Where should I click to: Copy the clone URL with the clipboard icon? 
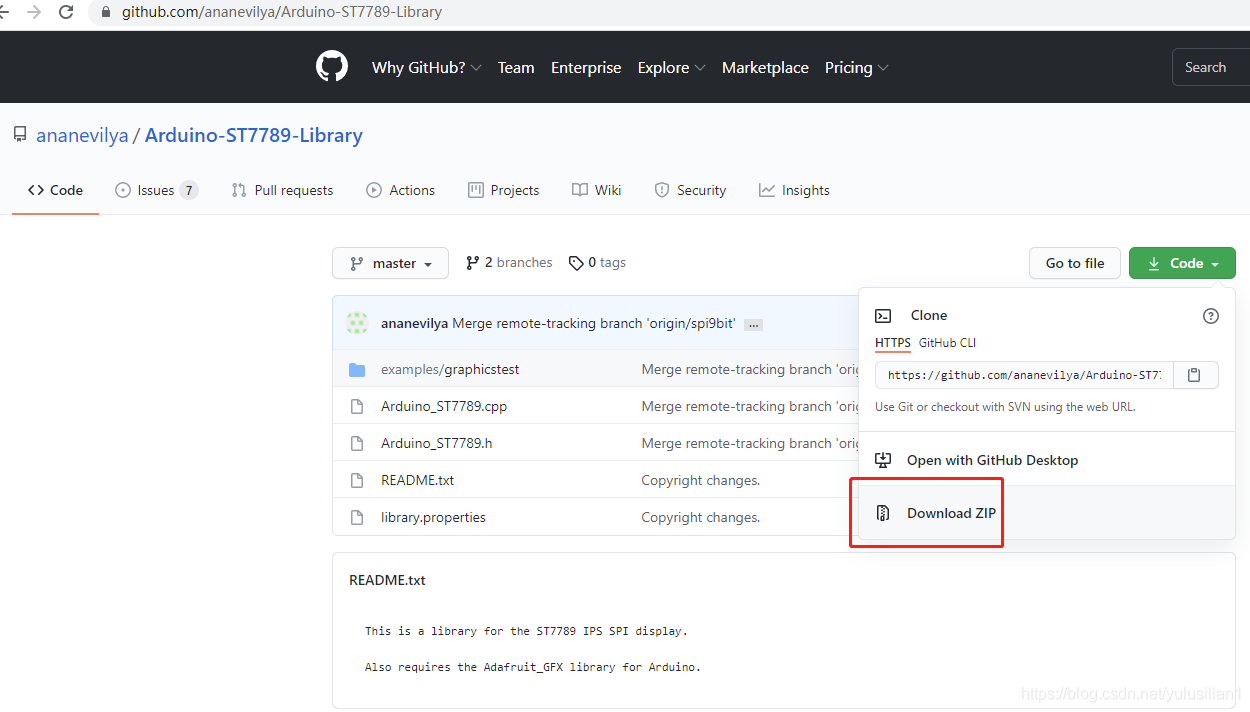[x=1194, y=375]
